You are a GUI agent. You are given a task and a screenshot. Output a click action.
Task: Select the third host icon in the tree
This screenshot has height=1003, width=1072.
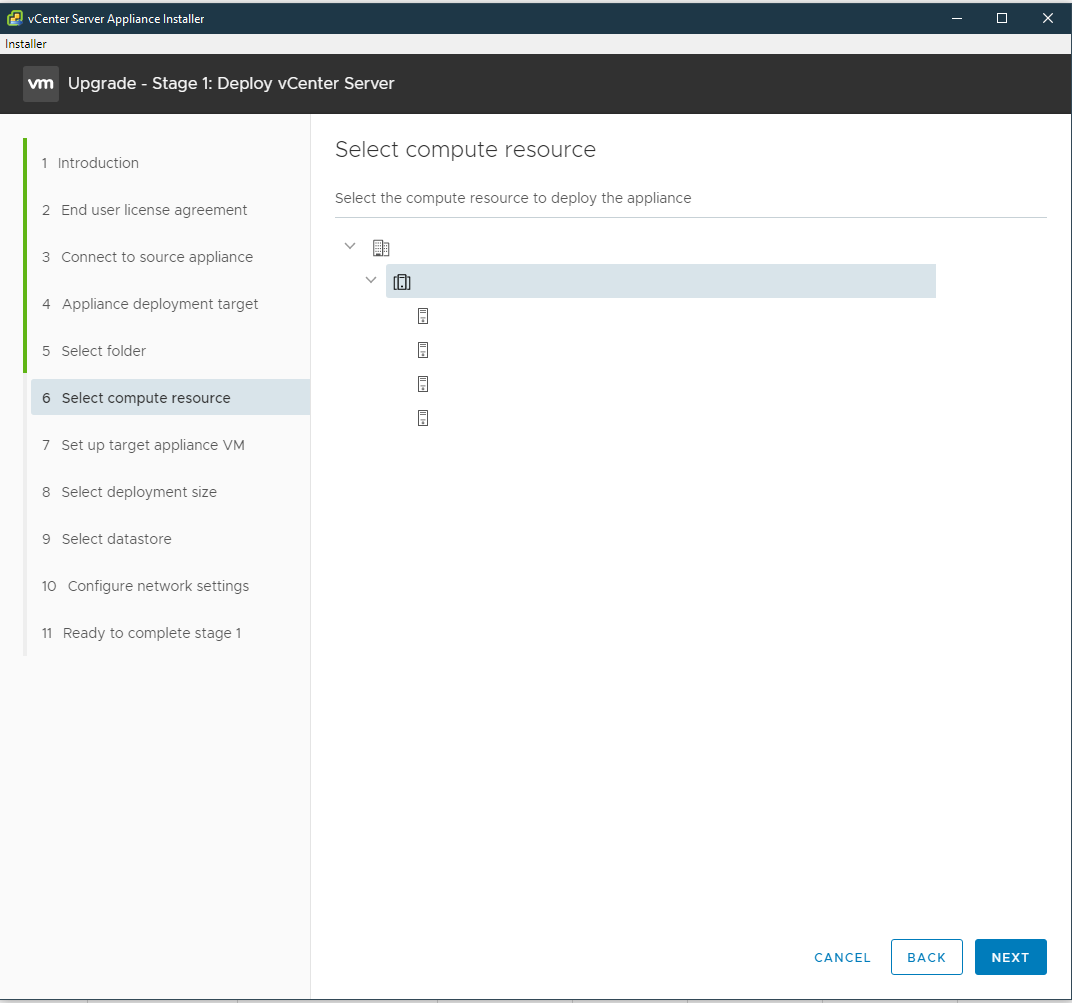coord(423,383)
